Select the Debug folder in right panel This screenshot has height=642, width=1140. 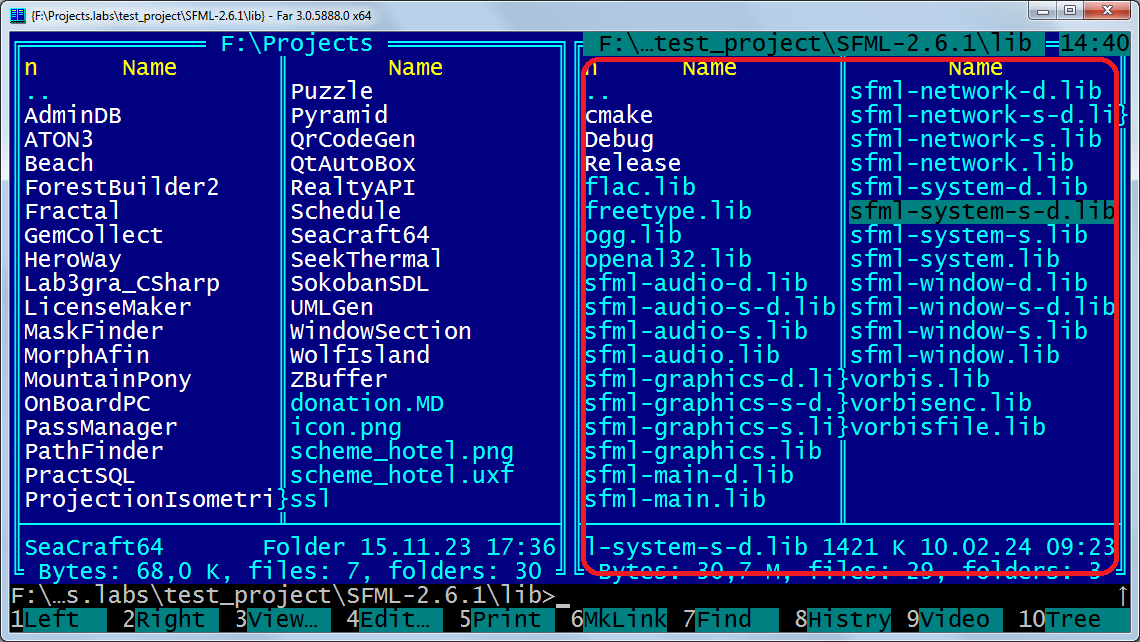pyautogui.click(x=619, y=139)
